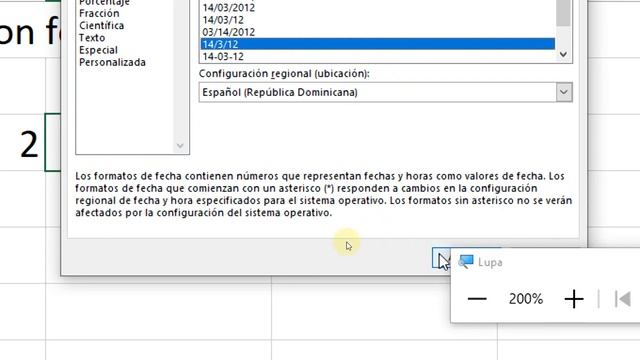Viewport: 640px width, 360px height.
Task: Click the Lupa magnifier app icon
Action: click(x=465, y=262)
